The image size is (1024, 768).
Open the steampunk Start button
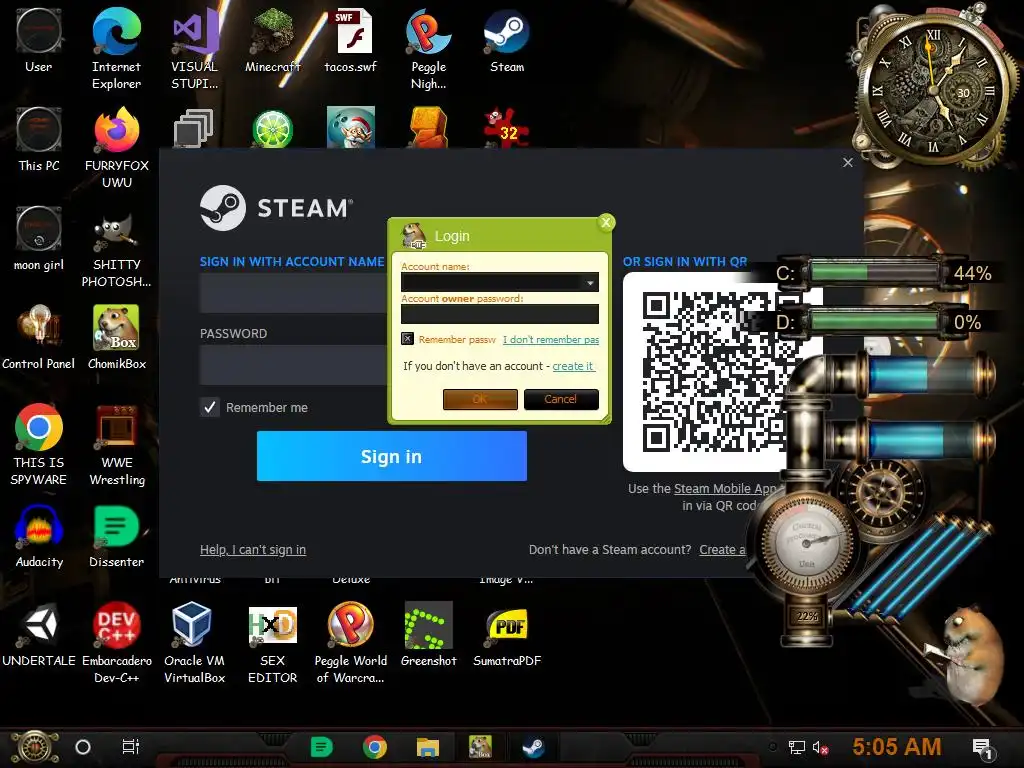click(35, 748)
